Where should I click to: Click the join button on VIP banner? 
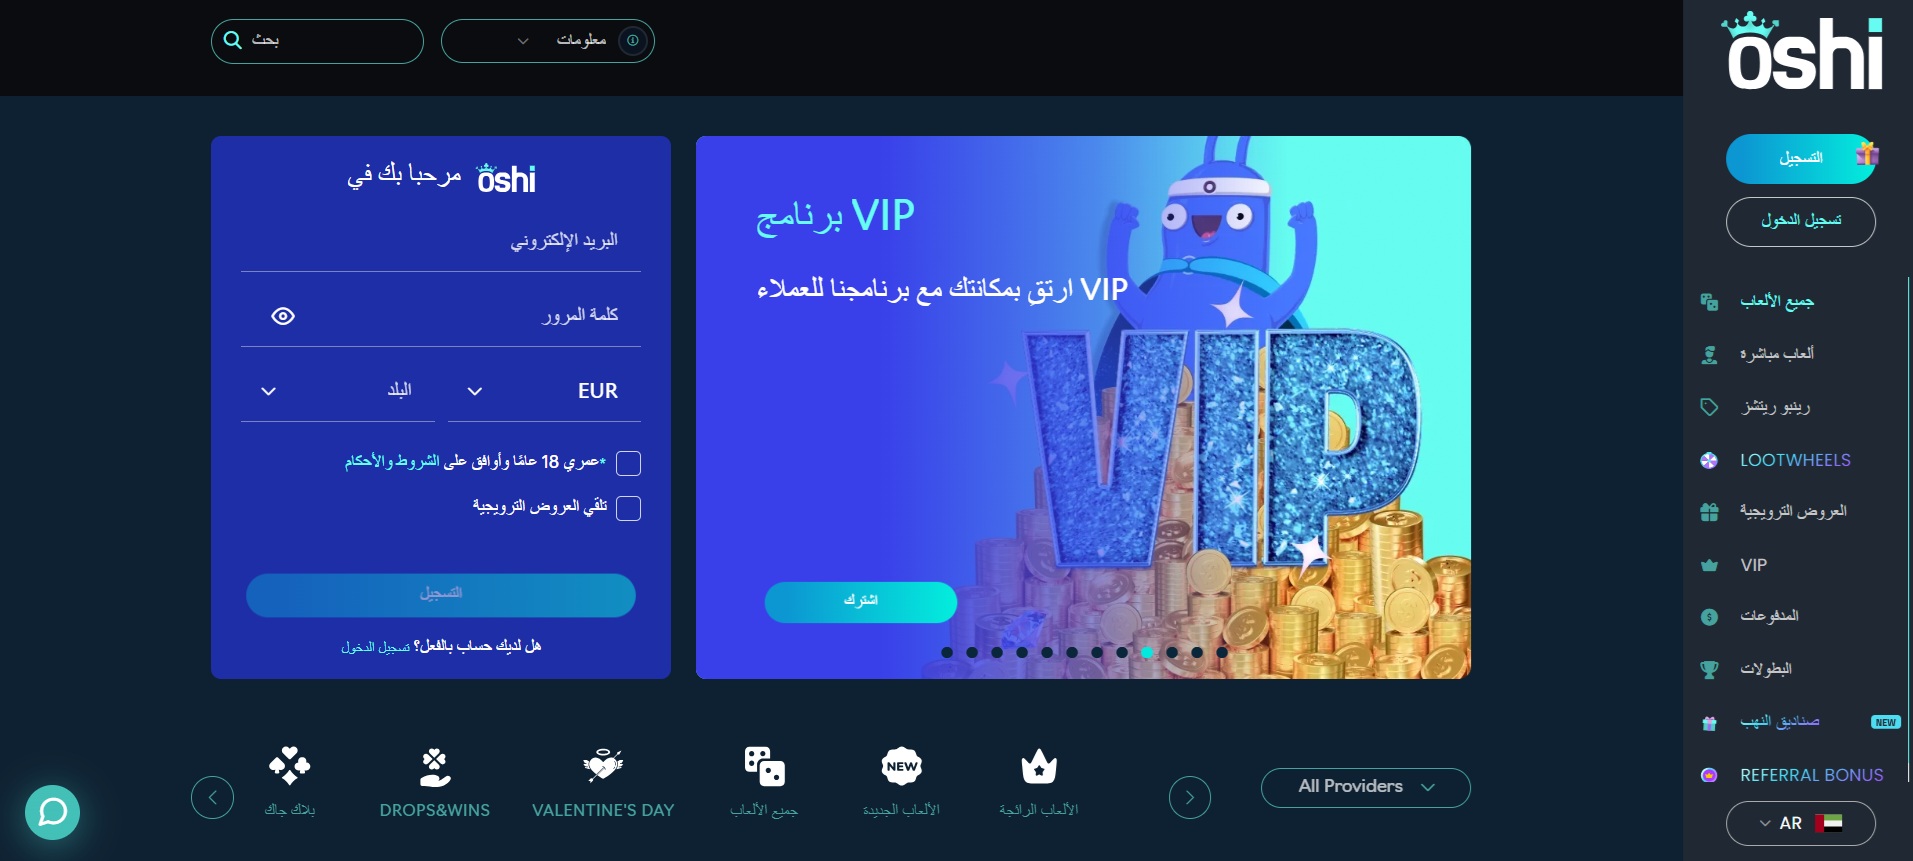click(x=861, y=602)
